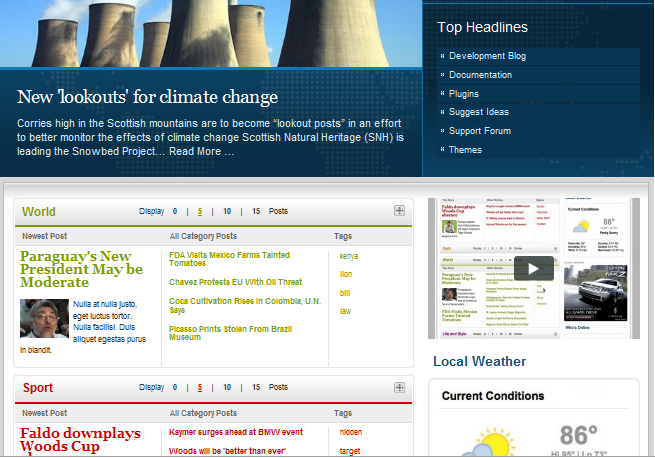
Task: Click the Top Headlines heading
Action: 482,27
